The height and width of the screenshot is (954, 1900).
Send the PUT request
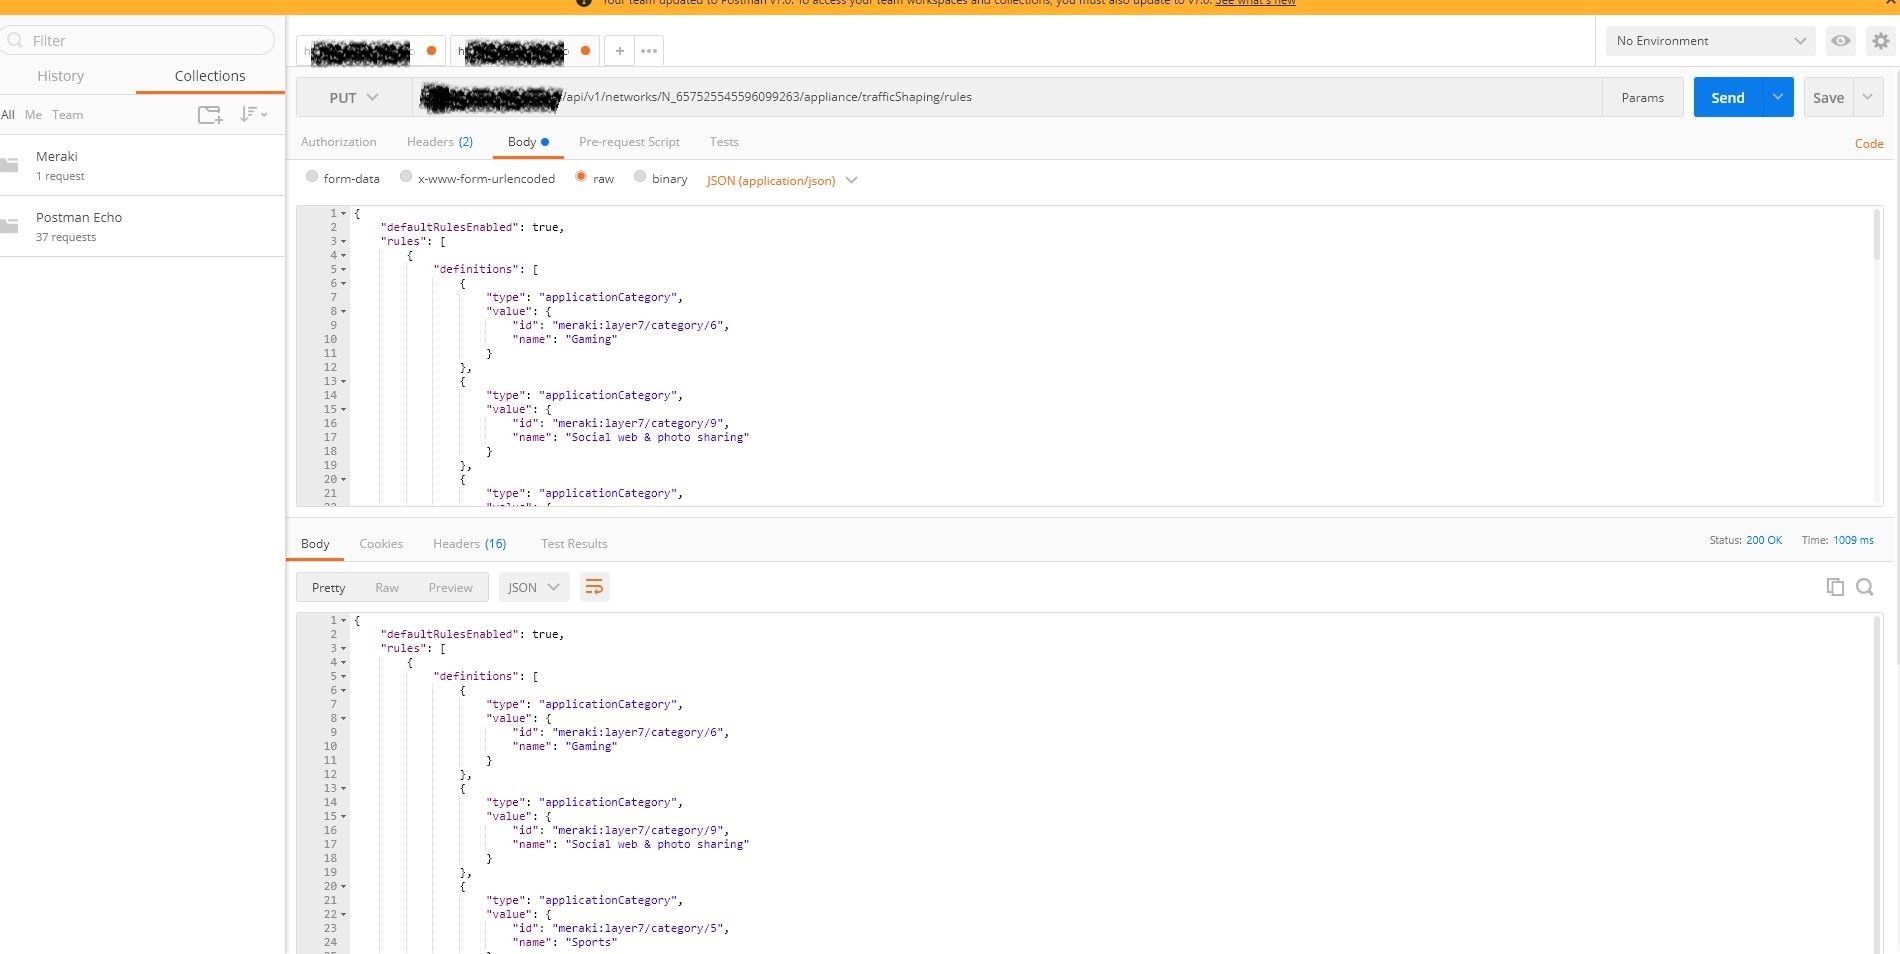[1727, 97]
